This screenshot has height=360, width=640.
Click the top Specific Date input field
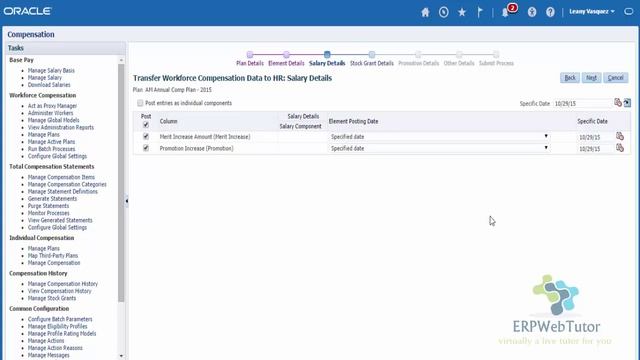[582, 104]
